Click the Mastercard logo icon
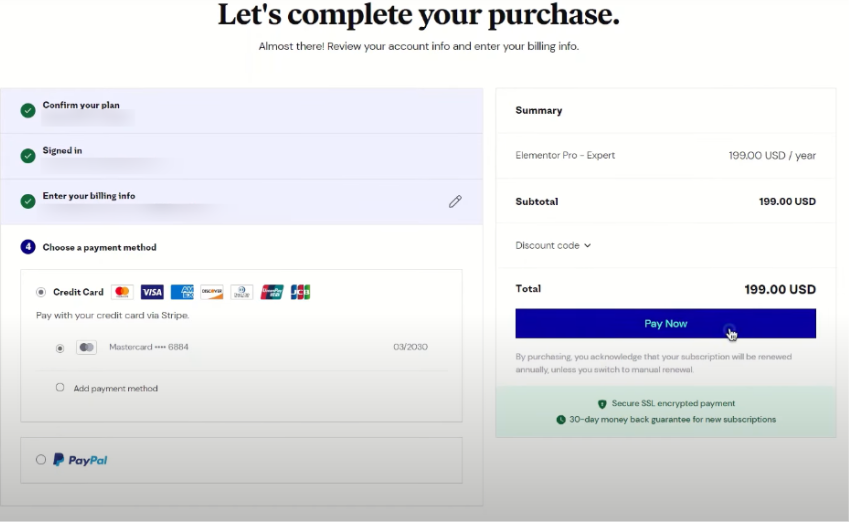The width and height of the screenshot is (849, 523). [122, 292]
